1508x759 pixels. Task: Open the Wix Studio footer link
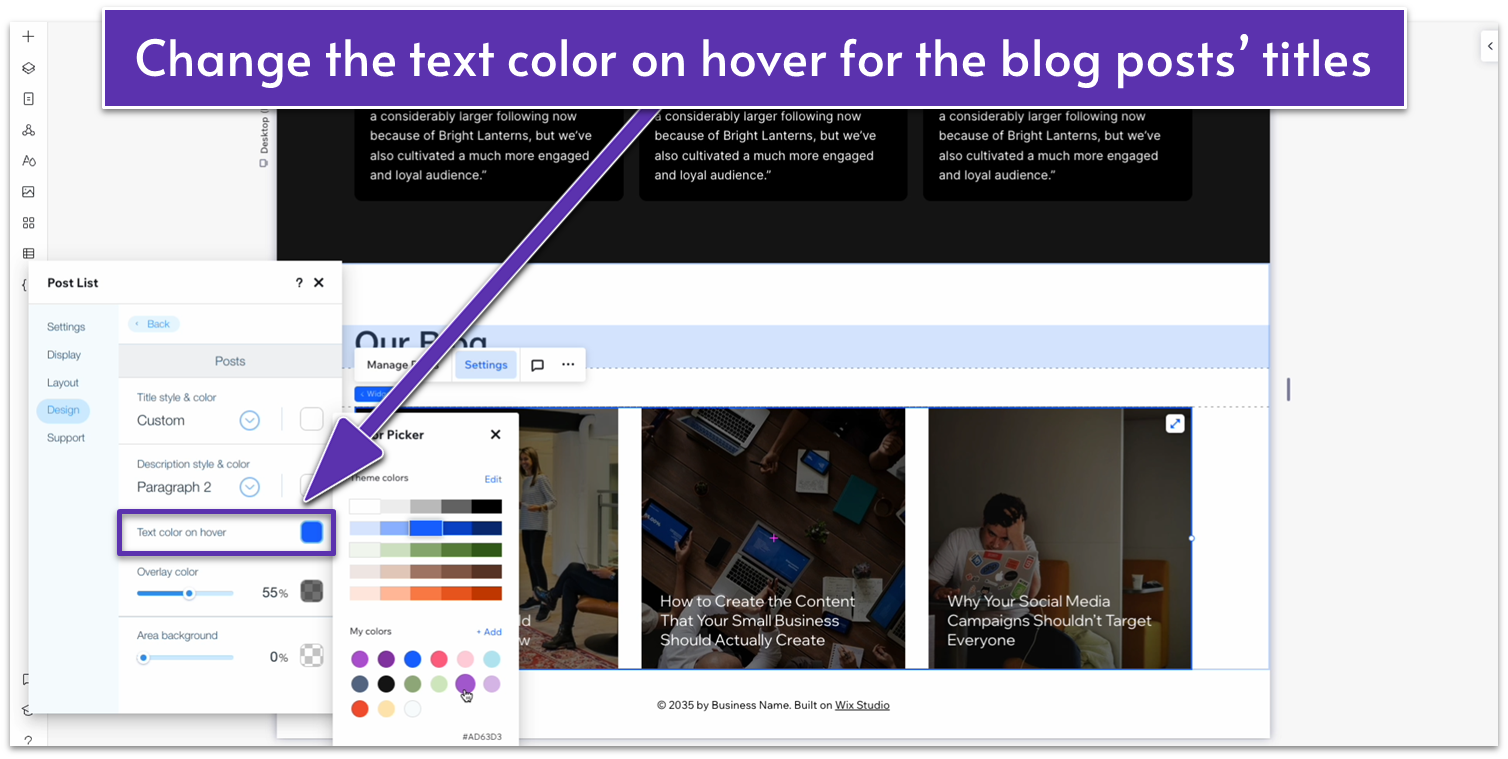862,705
